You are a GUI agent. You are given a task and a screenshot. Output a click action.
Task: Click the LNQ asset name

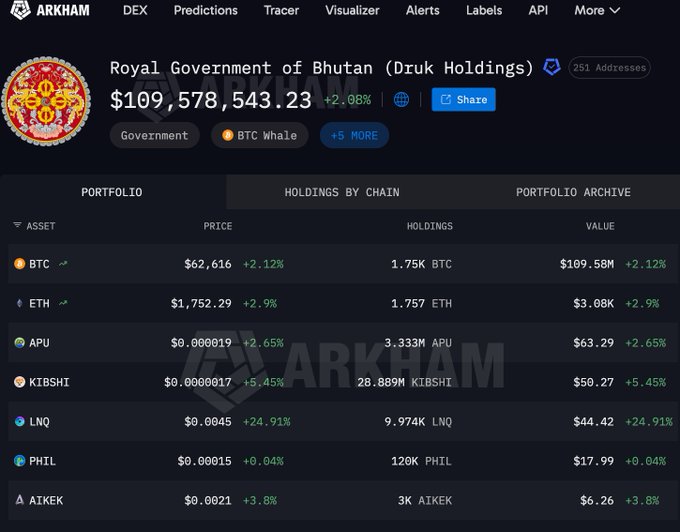click(39, 422)
